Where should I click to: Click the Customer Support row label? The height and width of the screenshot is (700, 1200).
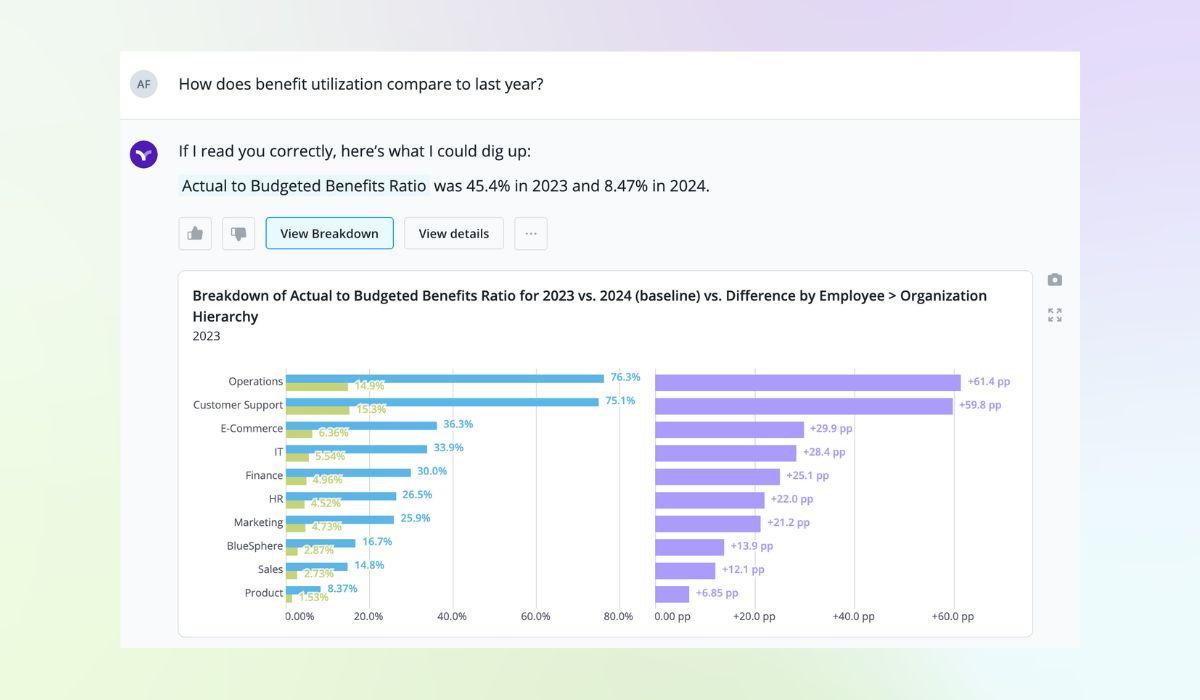pyautogui.click(x=238, y=405)
